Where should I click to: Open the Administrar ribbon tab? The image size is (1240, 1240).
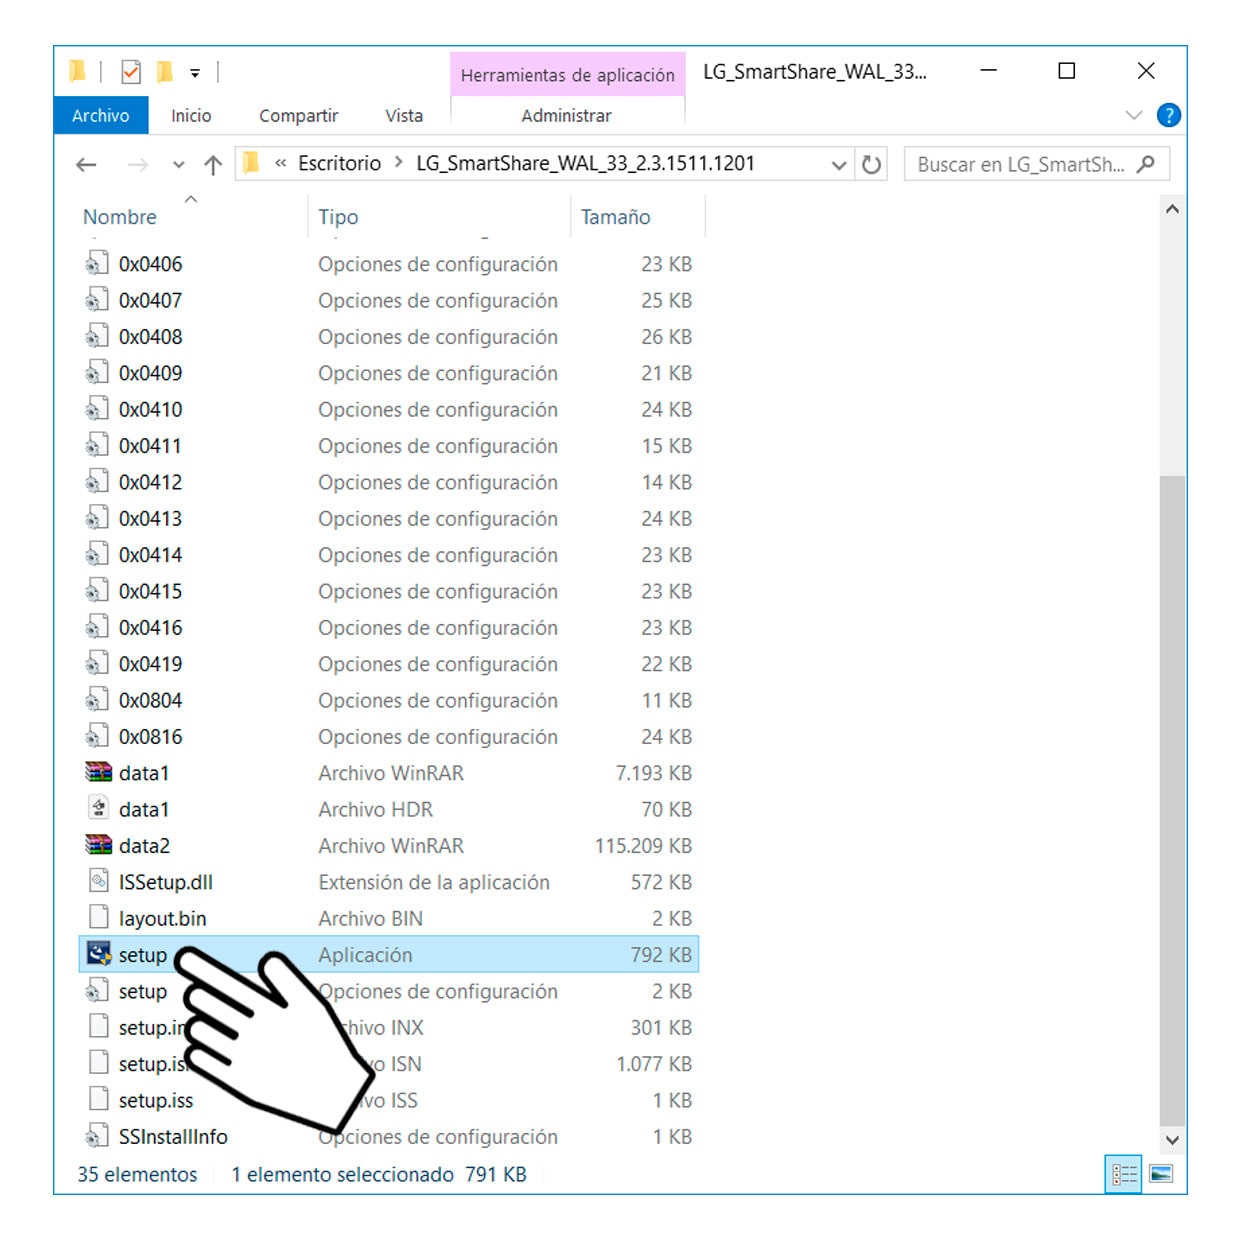tap(566, 115)
